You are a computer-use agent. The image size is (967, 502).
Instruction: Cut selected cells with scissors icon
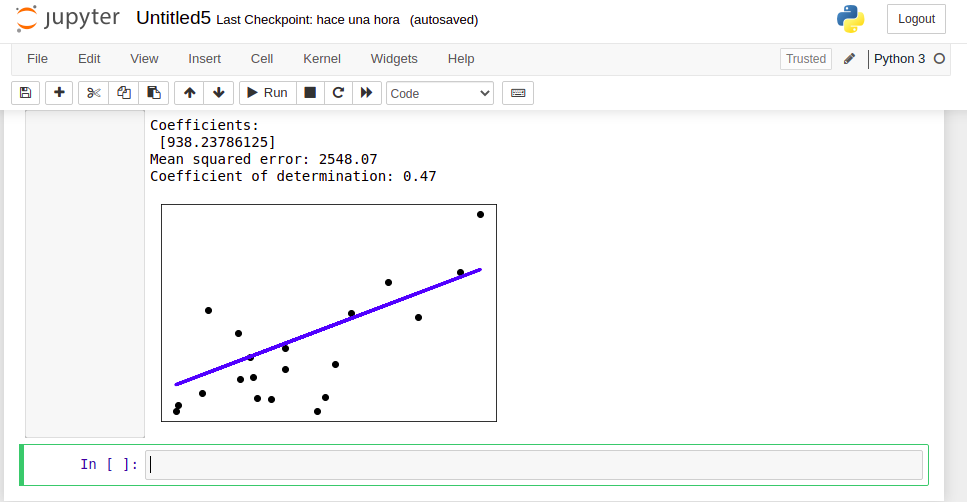click(x=94, y=93)
